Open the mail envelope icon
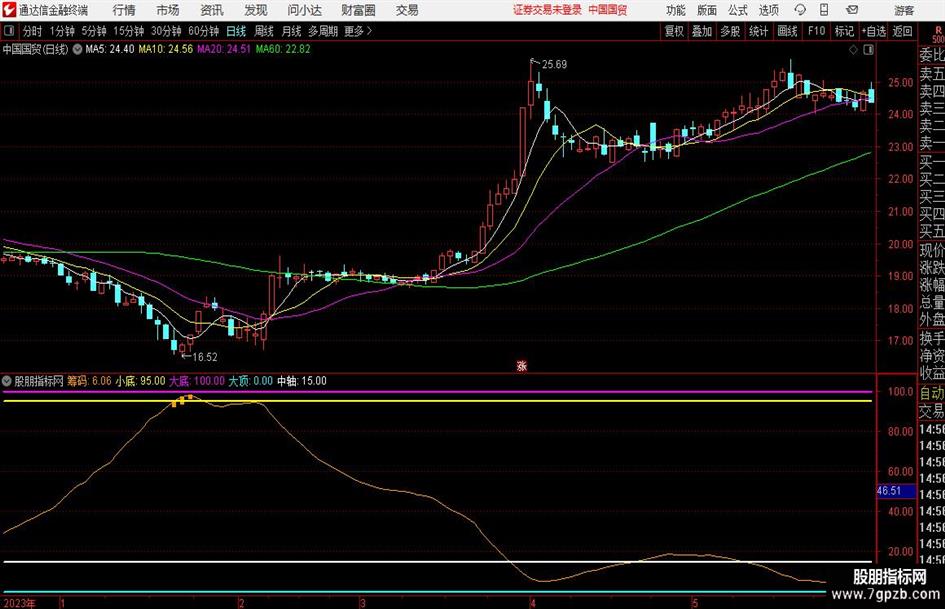 852,10
